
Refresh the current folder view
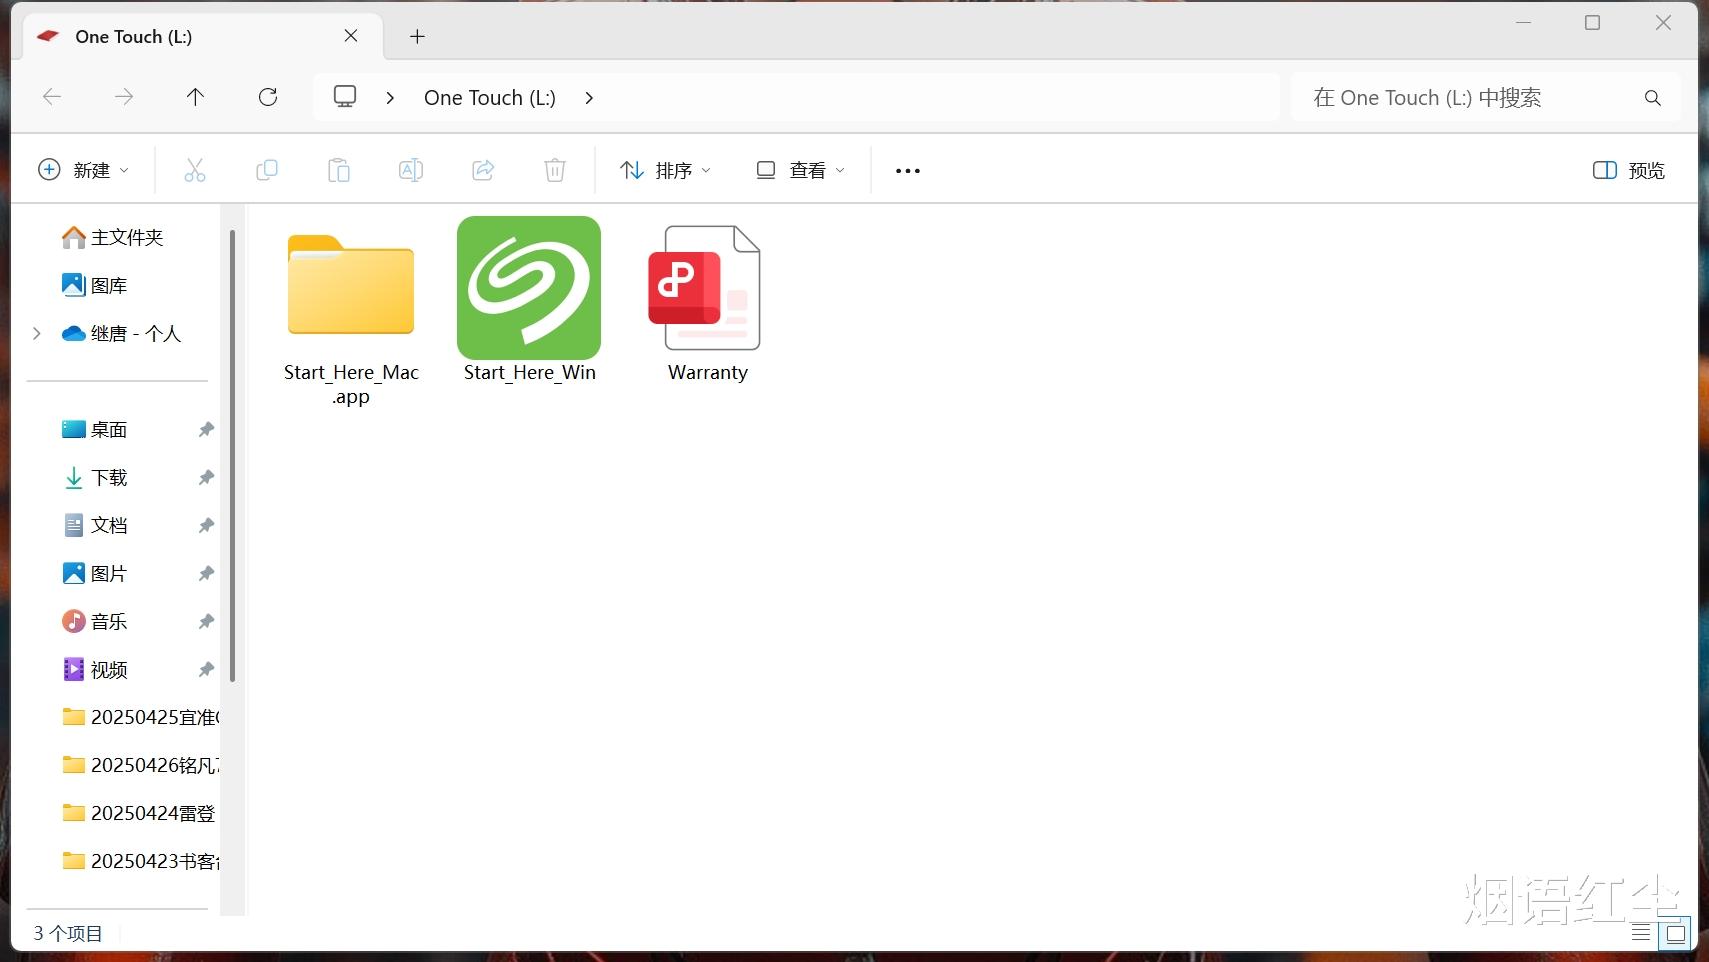(268, 97)
